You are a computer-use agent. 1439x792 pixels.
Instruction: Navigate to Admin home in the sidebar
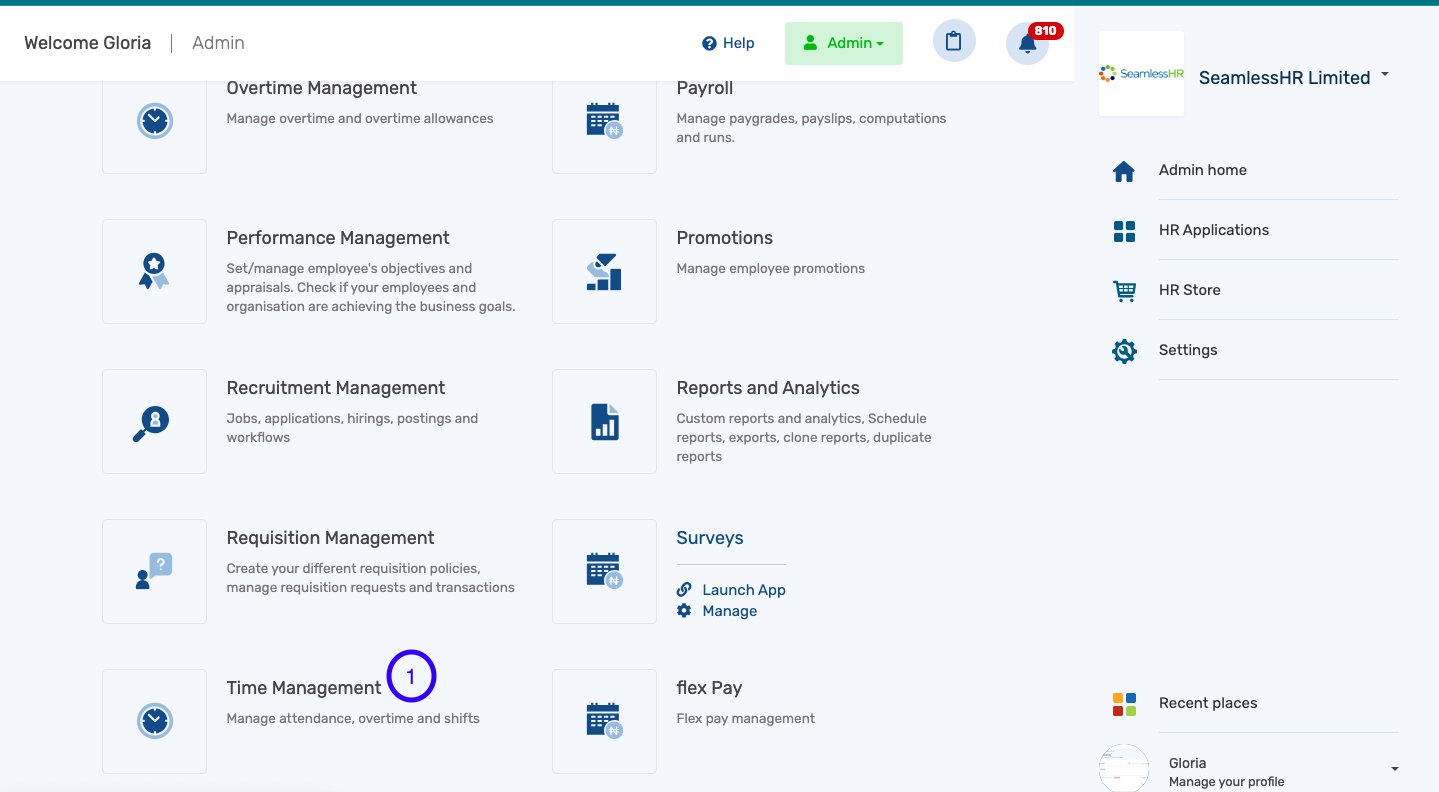tap(1202, 170)
